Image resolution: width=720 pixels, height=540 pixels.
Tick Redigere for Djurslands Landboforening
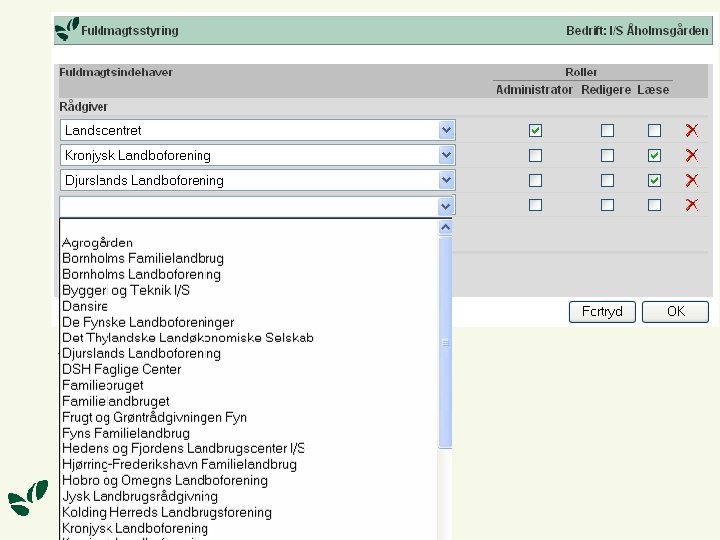(x=607, y=180)
